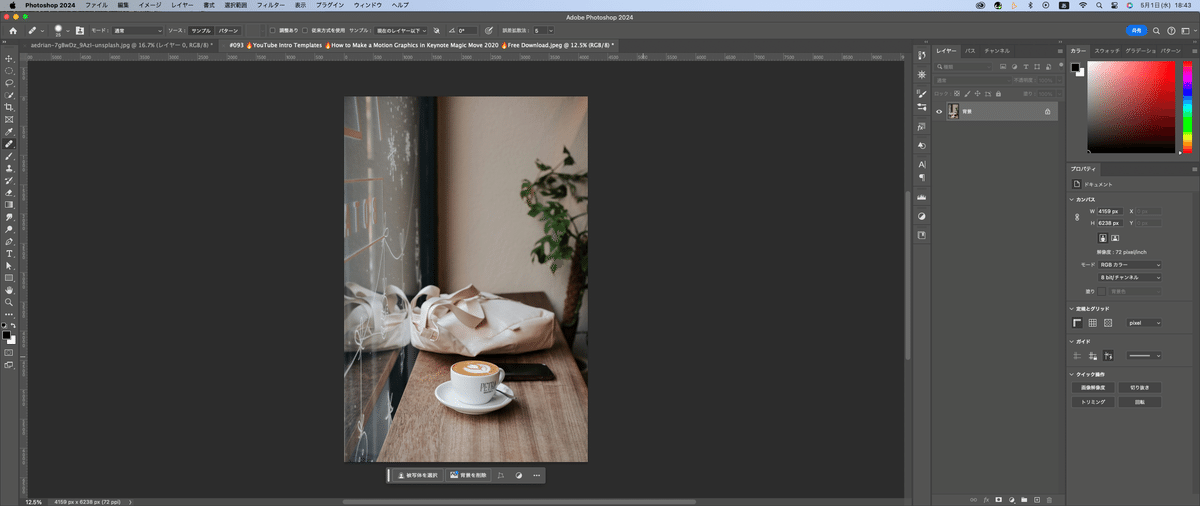Select the Crop tool
This screenshot has height=506, width=1200.
[9, 107]
